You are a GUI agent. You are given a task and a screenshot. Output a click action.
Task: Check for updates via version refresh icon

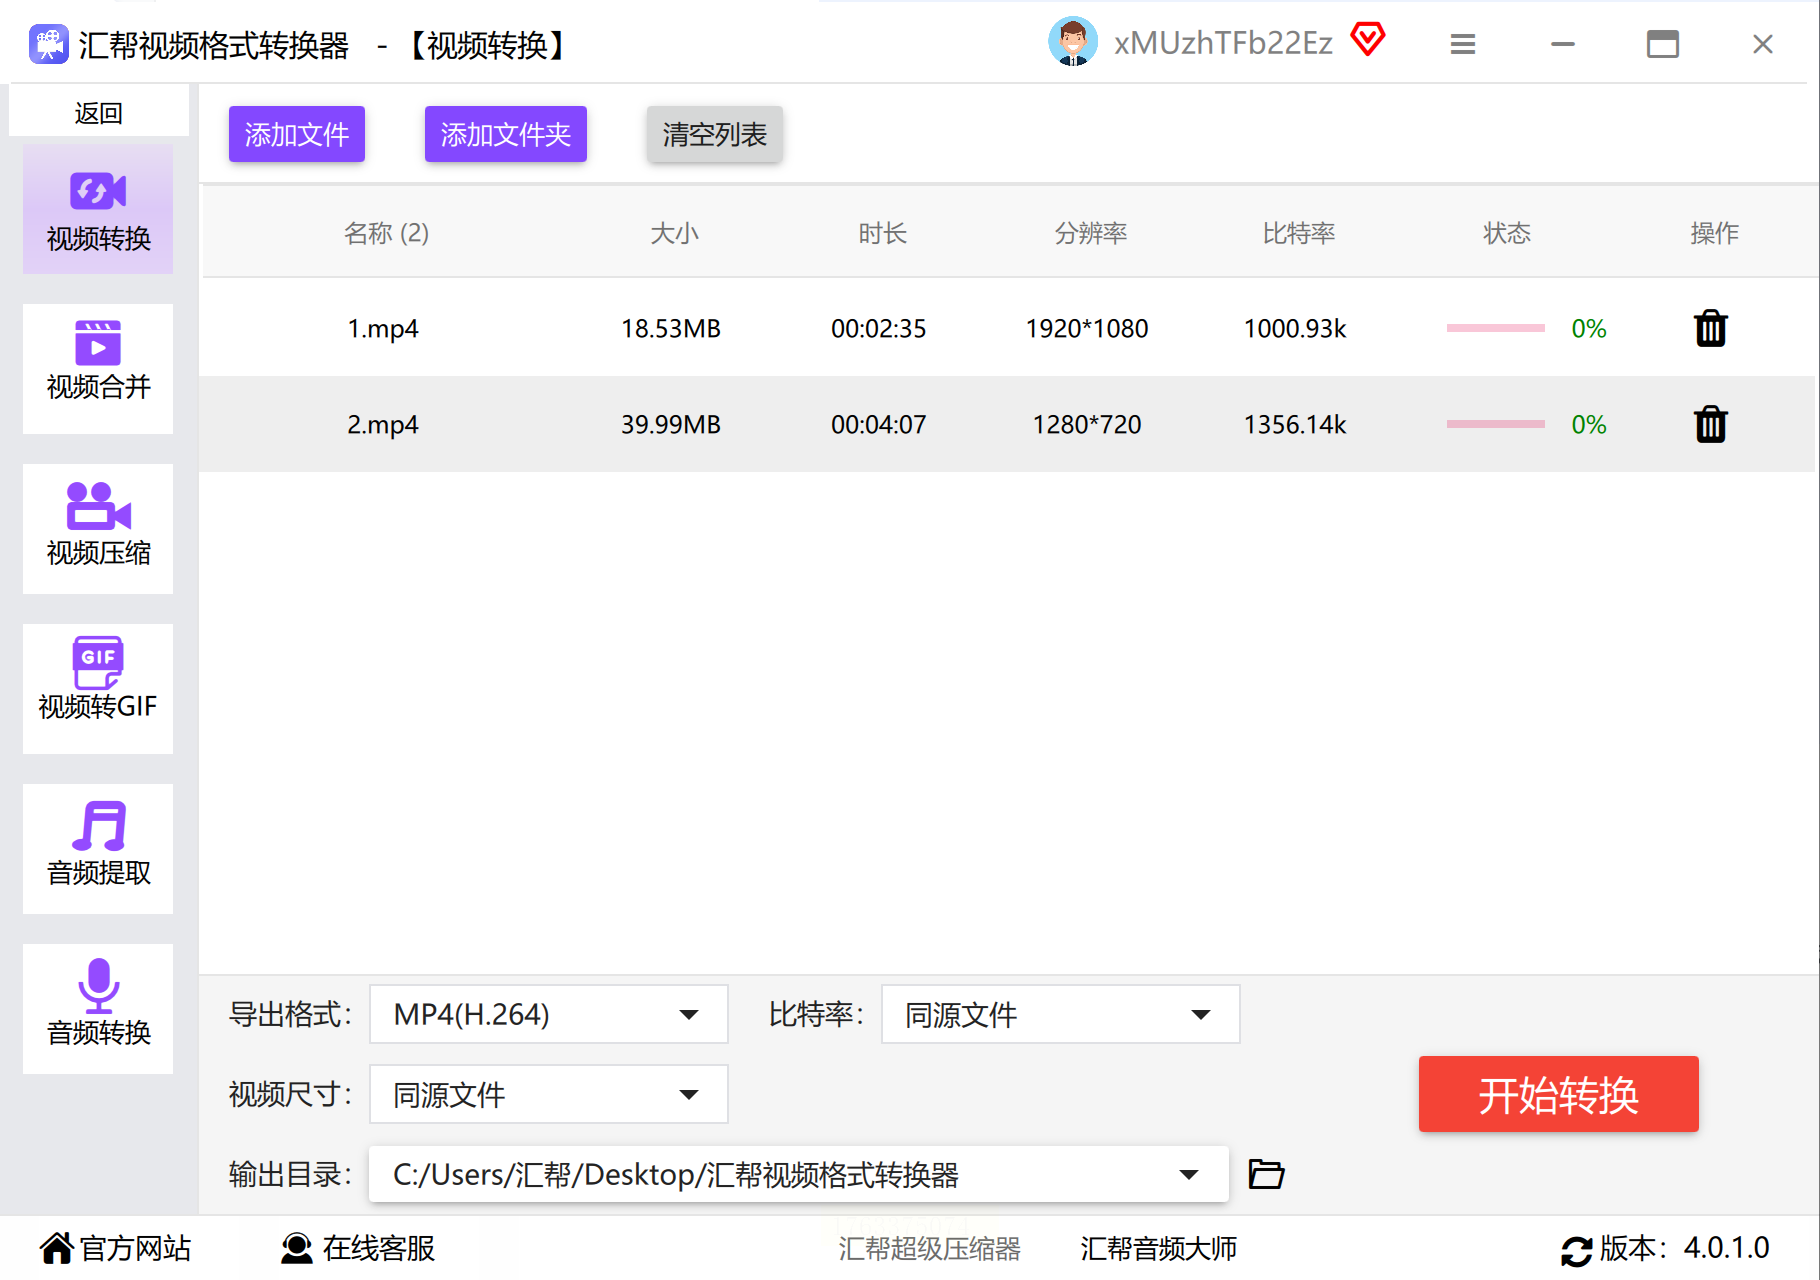[1576, 1250]
